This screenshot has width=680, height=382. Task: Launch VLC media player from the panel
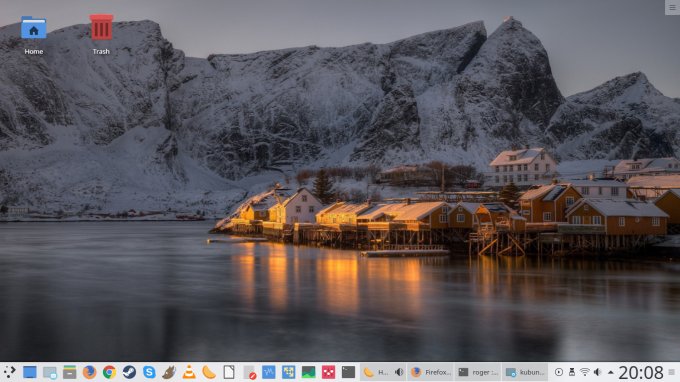(x=189, y=372)
